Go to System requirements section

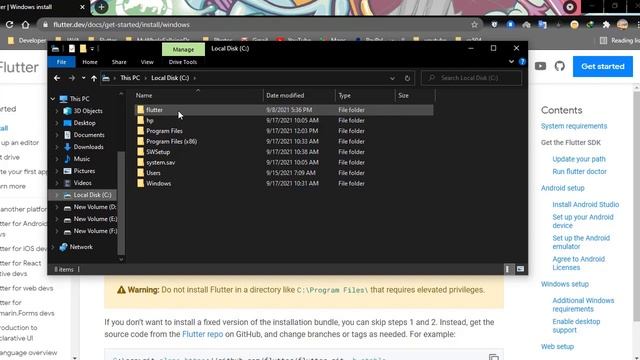(x=574, y=126)
